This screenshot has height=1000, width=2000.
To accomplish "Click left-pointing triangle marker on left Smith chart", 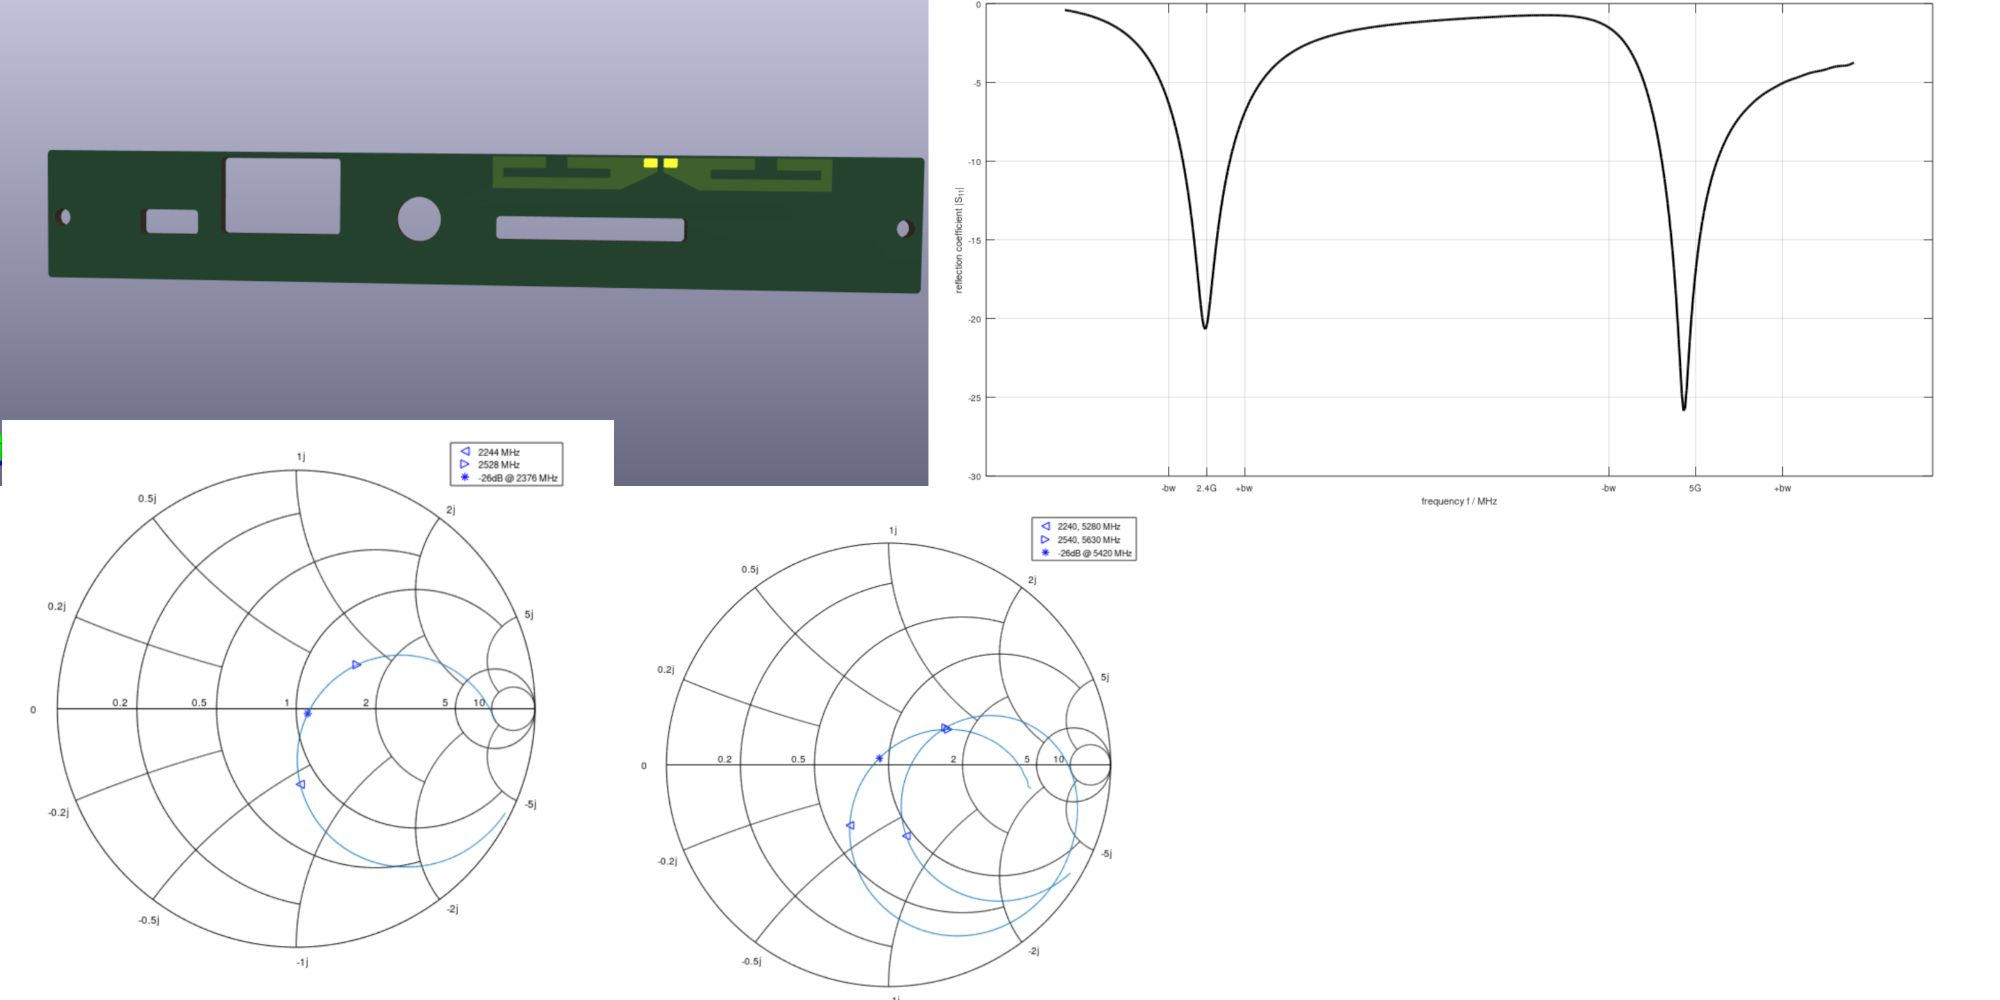I will (x=300, y=784).
